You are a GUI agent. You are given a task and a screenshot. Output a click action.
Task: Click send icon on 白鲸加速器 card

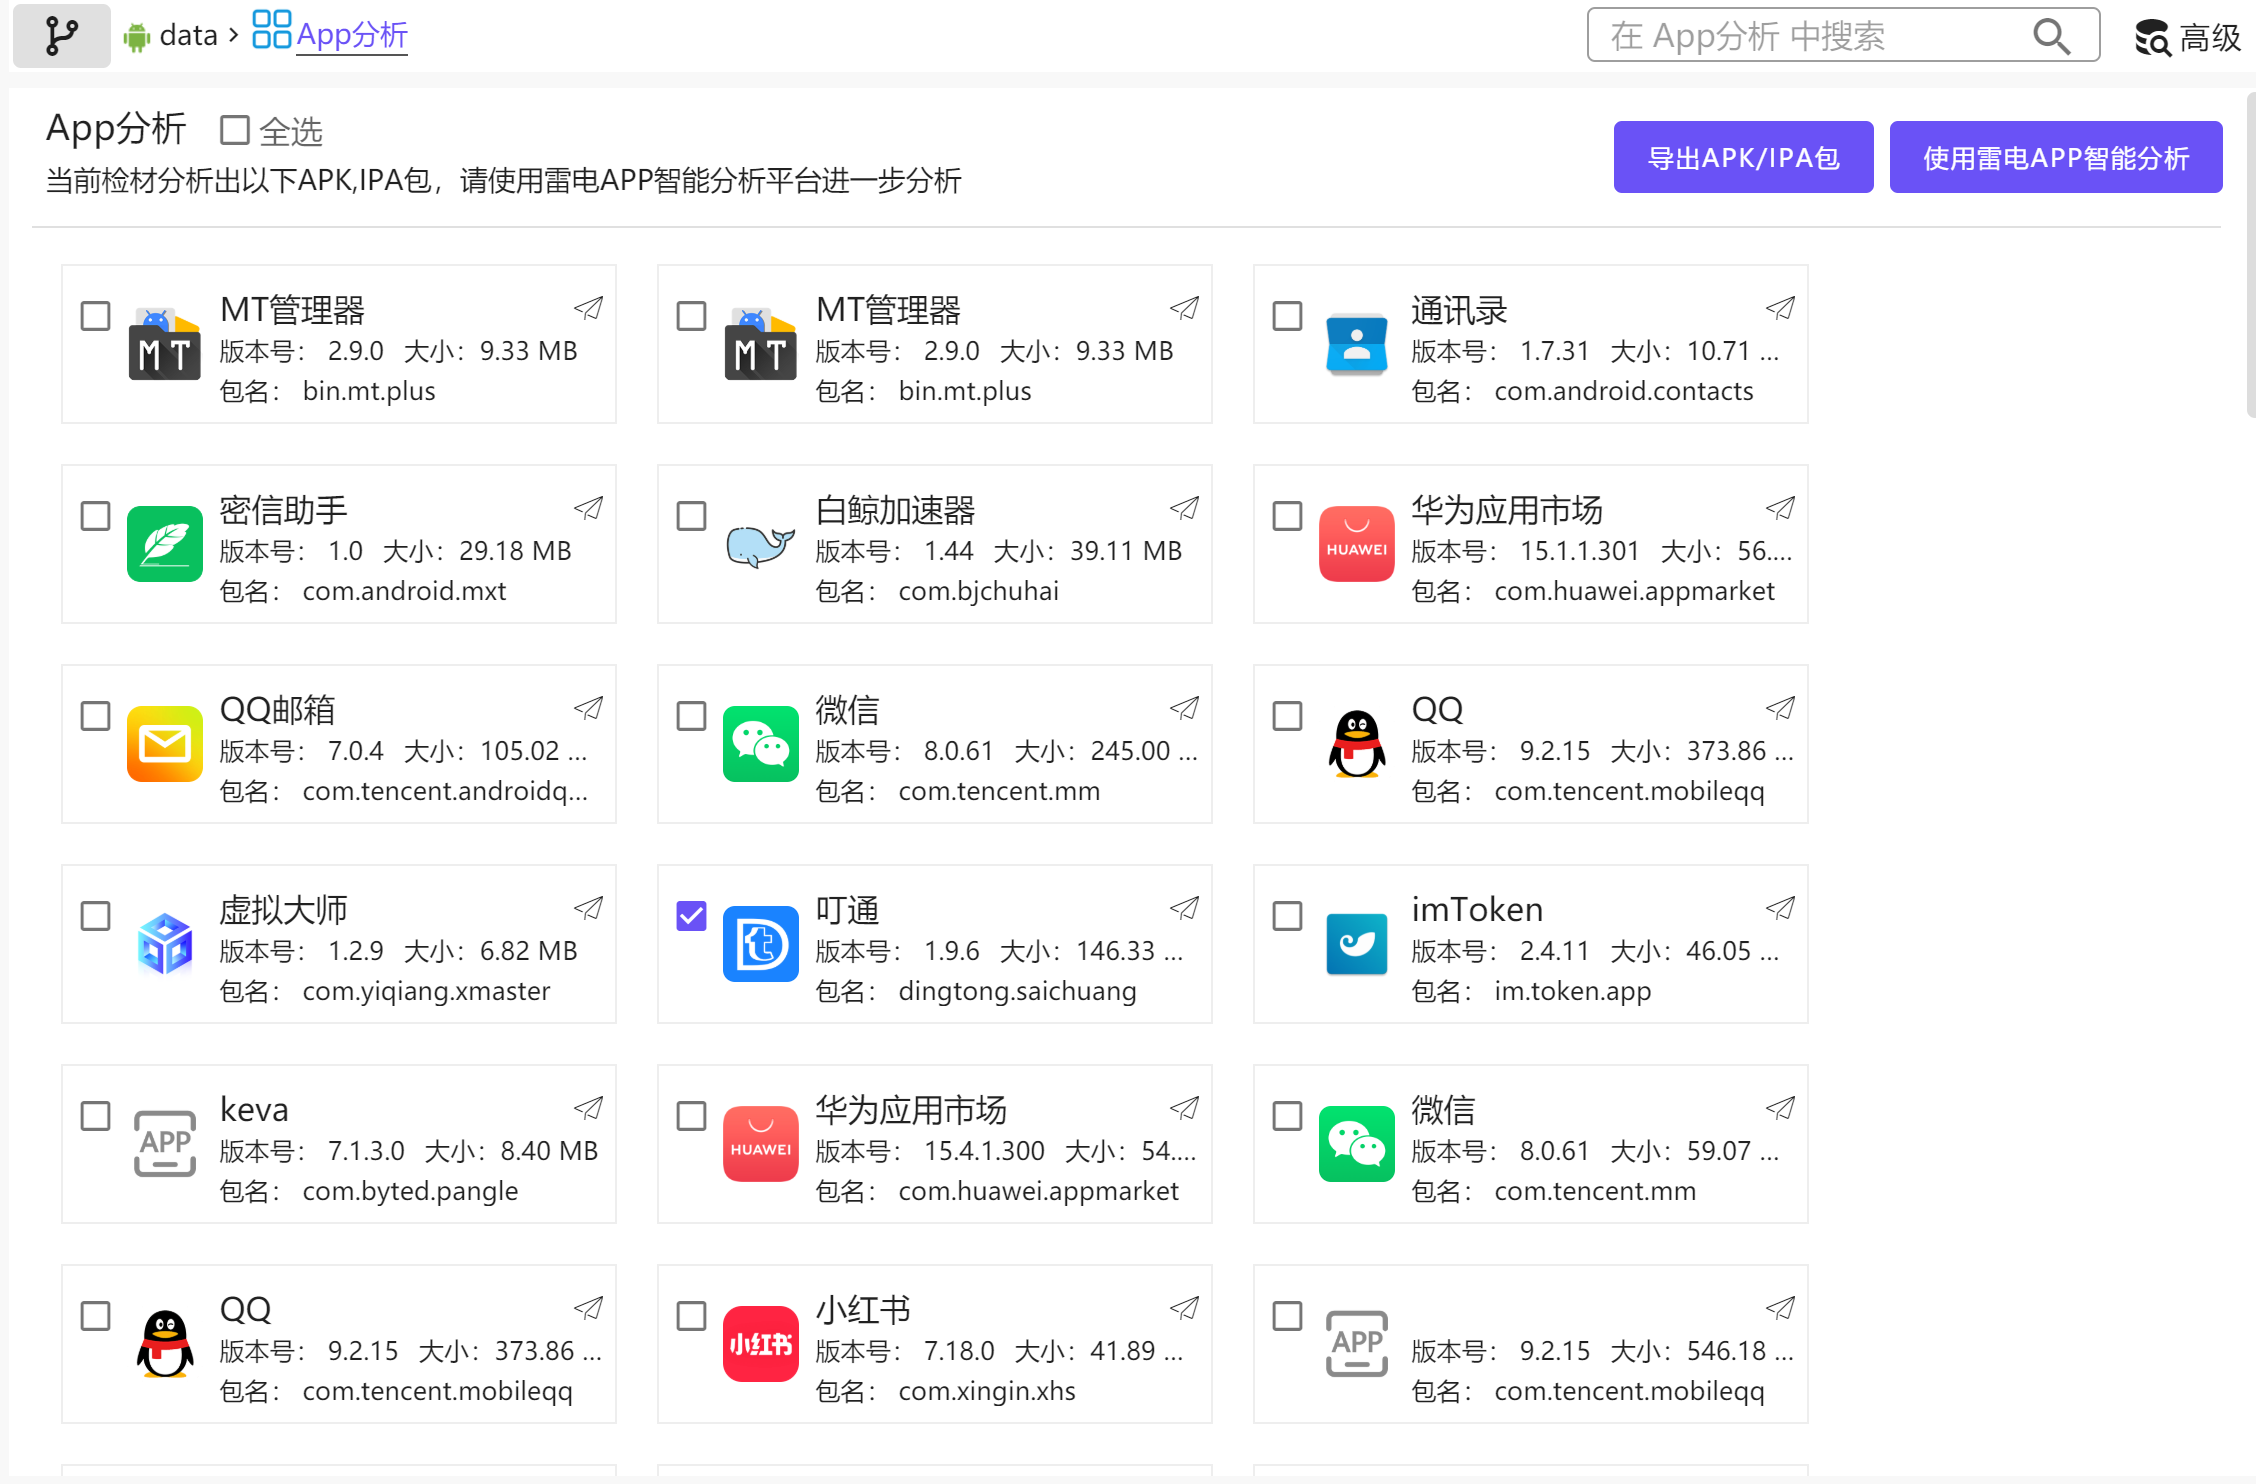(x=1184, y=509)
